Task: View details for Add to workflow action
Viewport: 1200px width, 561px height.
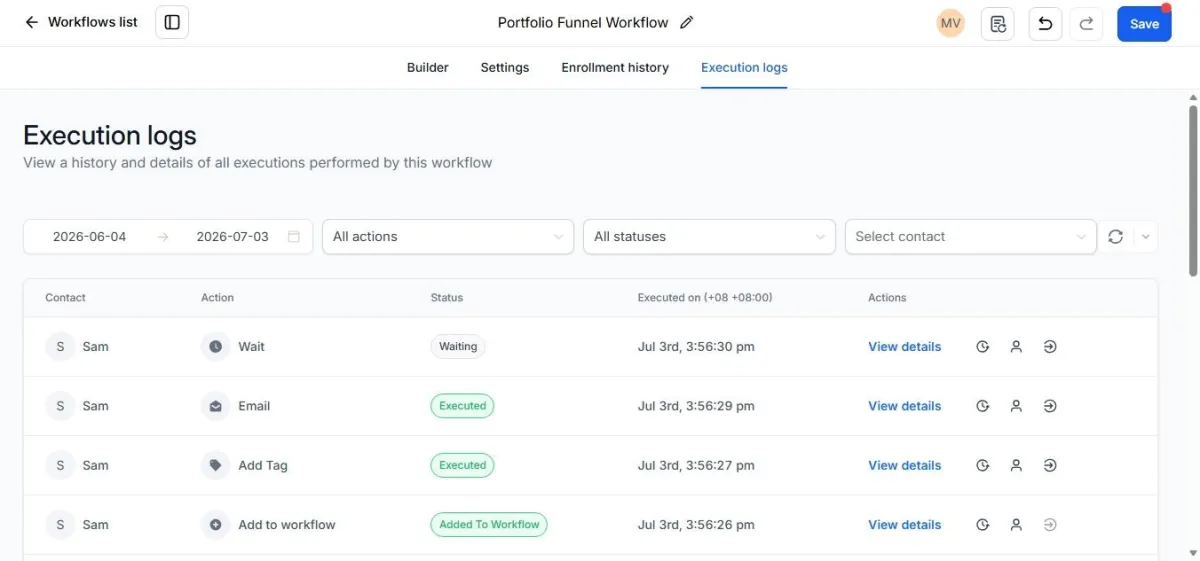Action: [x=904, y=524]
